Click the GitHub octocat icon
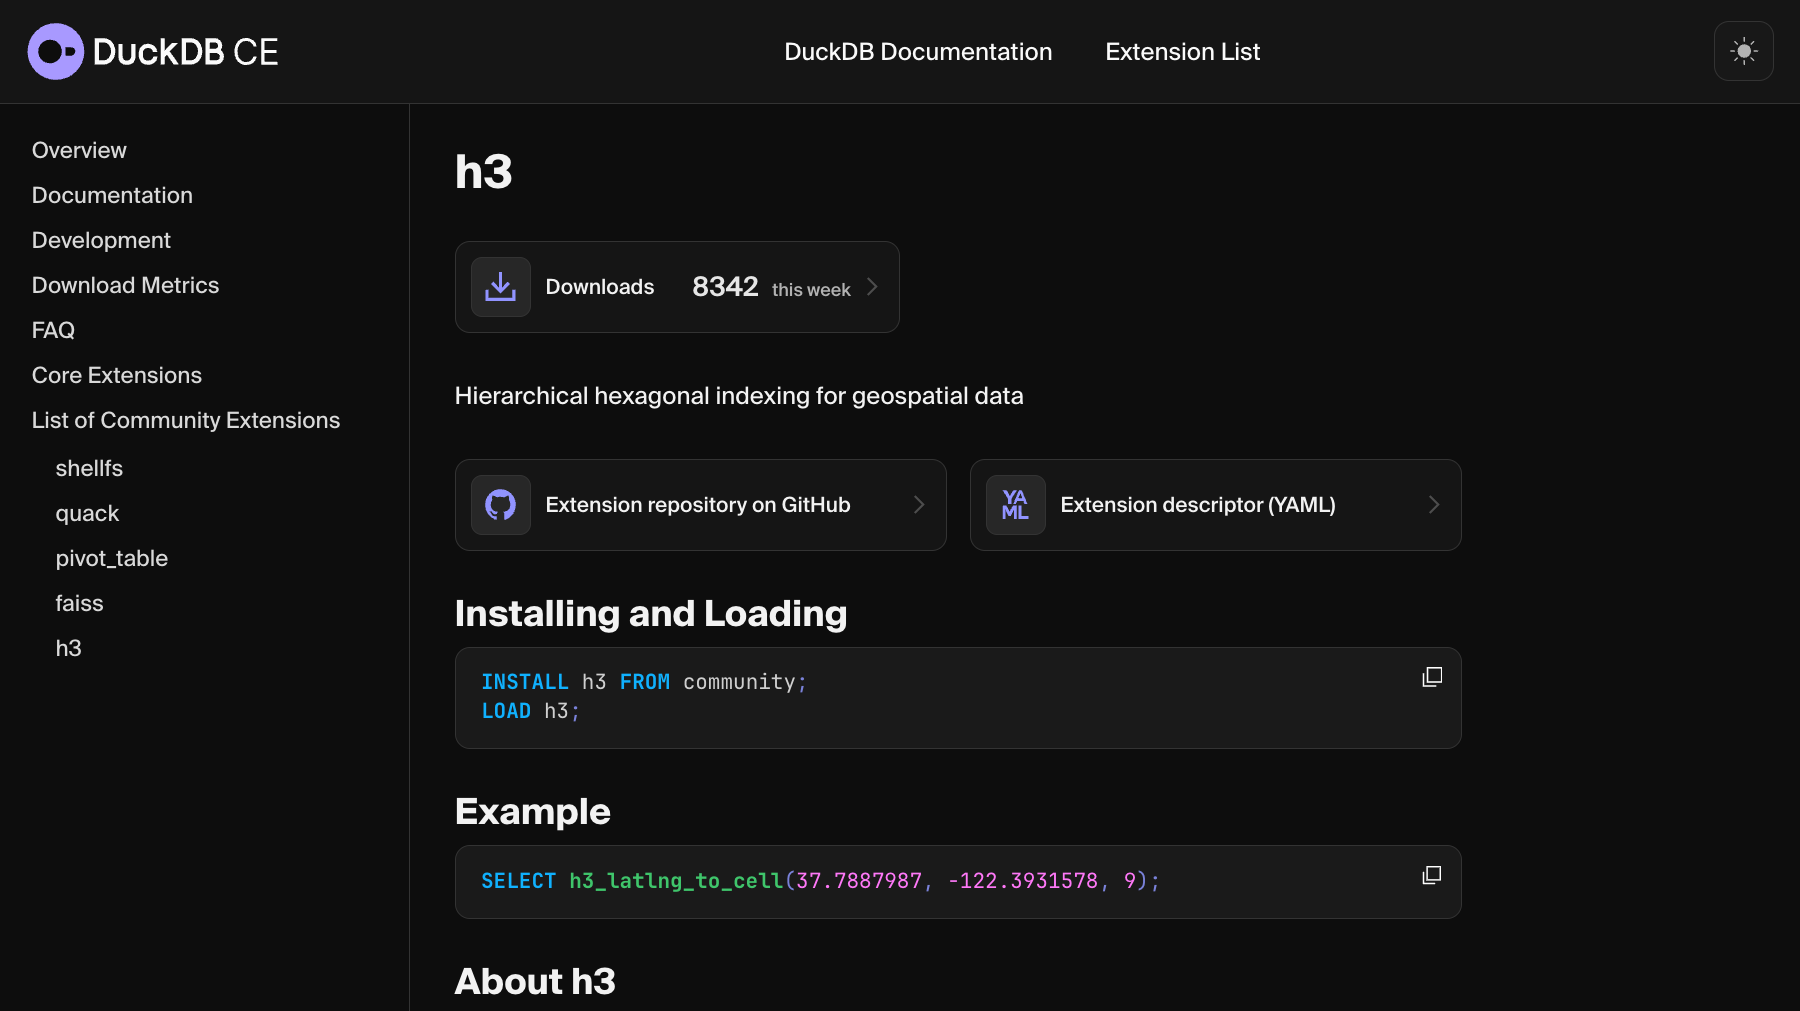 pos(501,505)
